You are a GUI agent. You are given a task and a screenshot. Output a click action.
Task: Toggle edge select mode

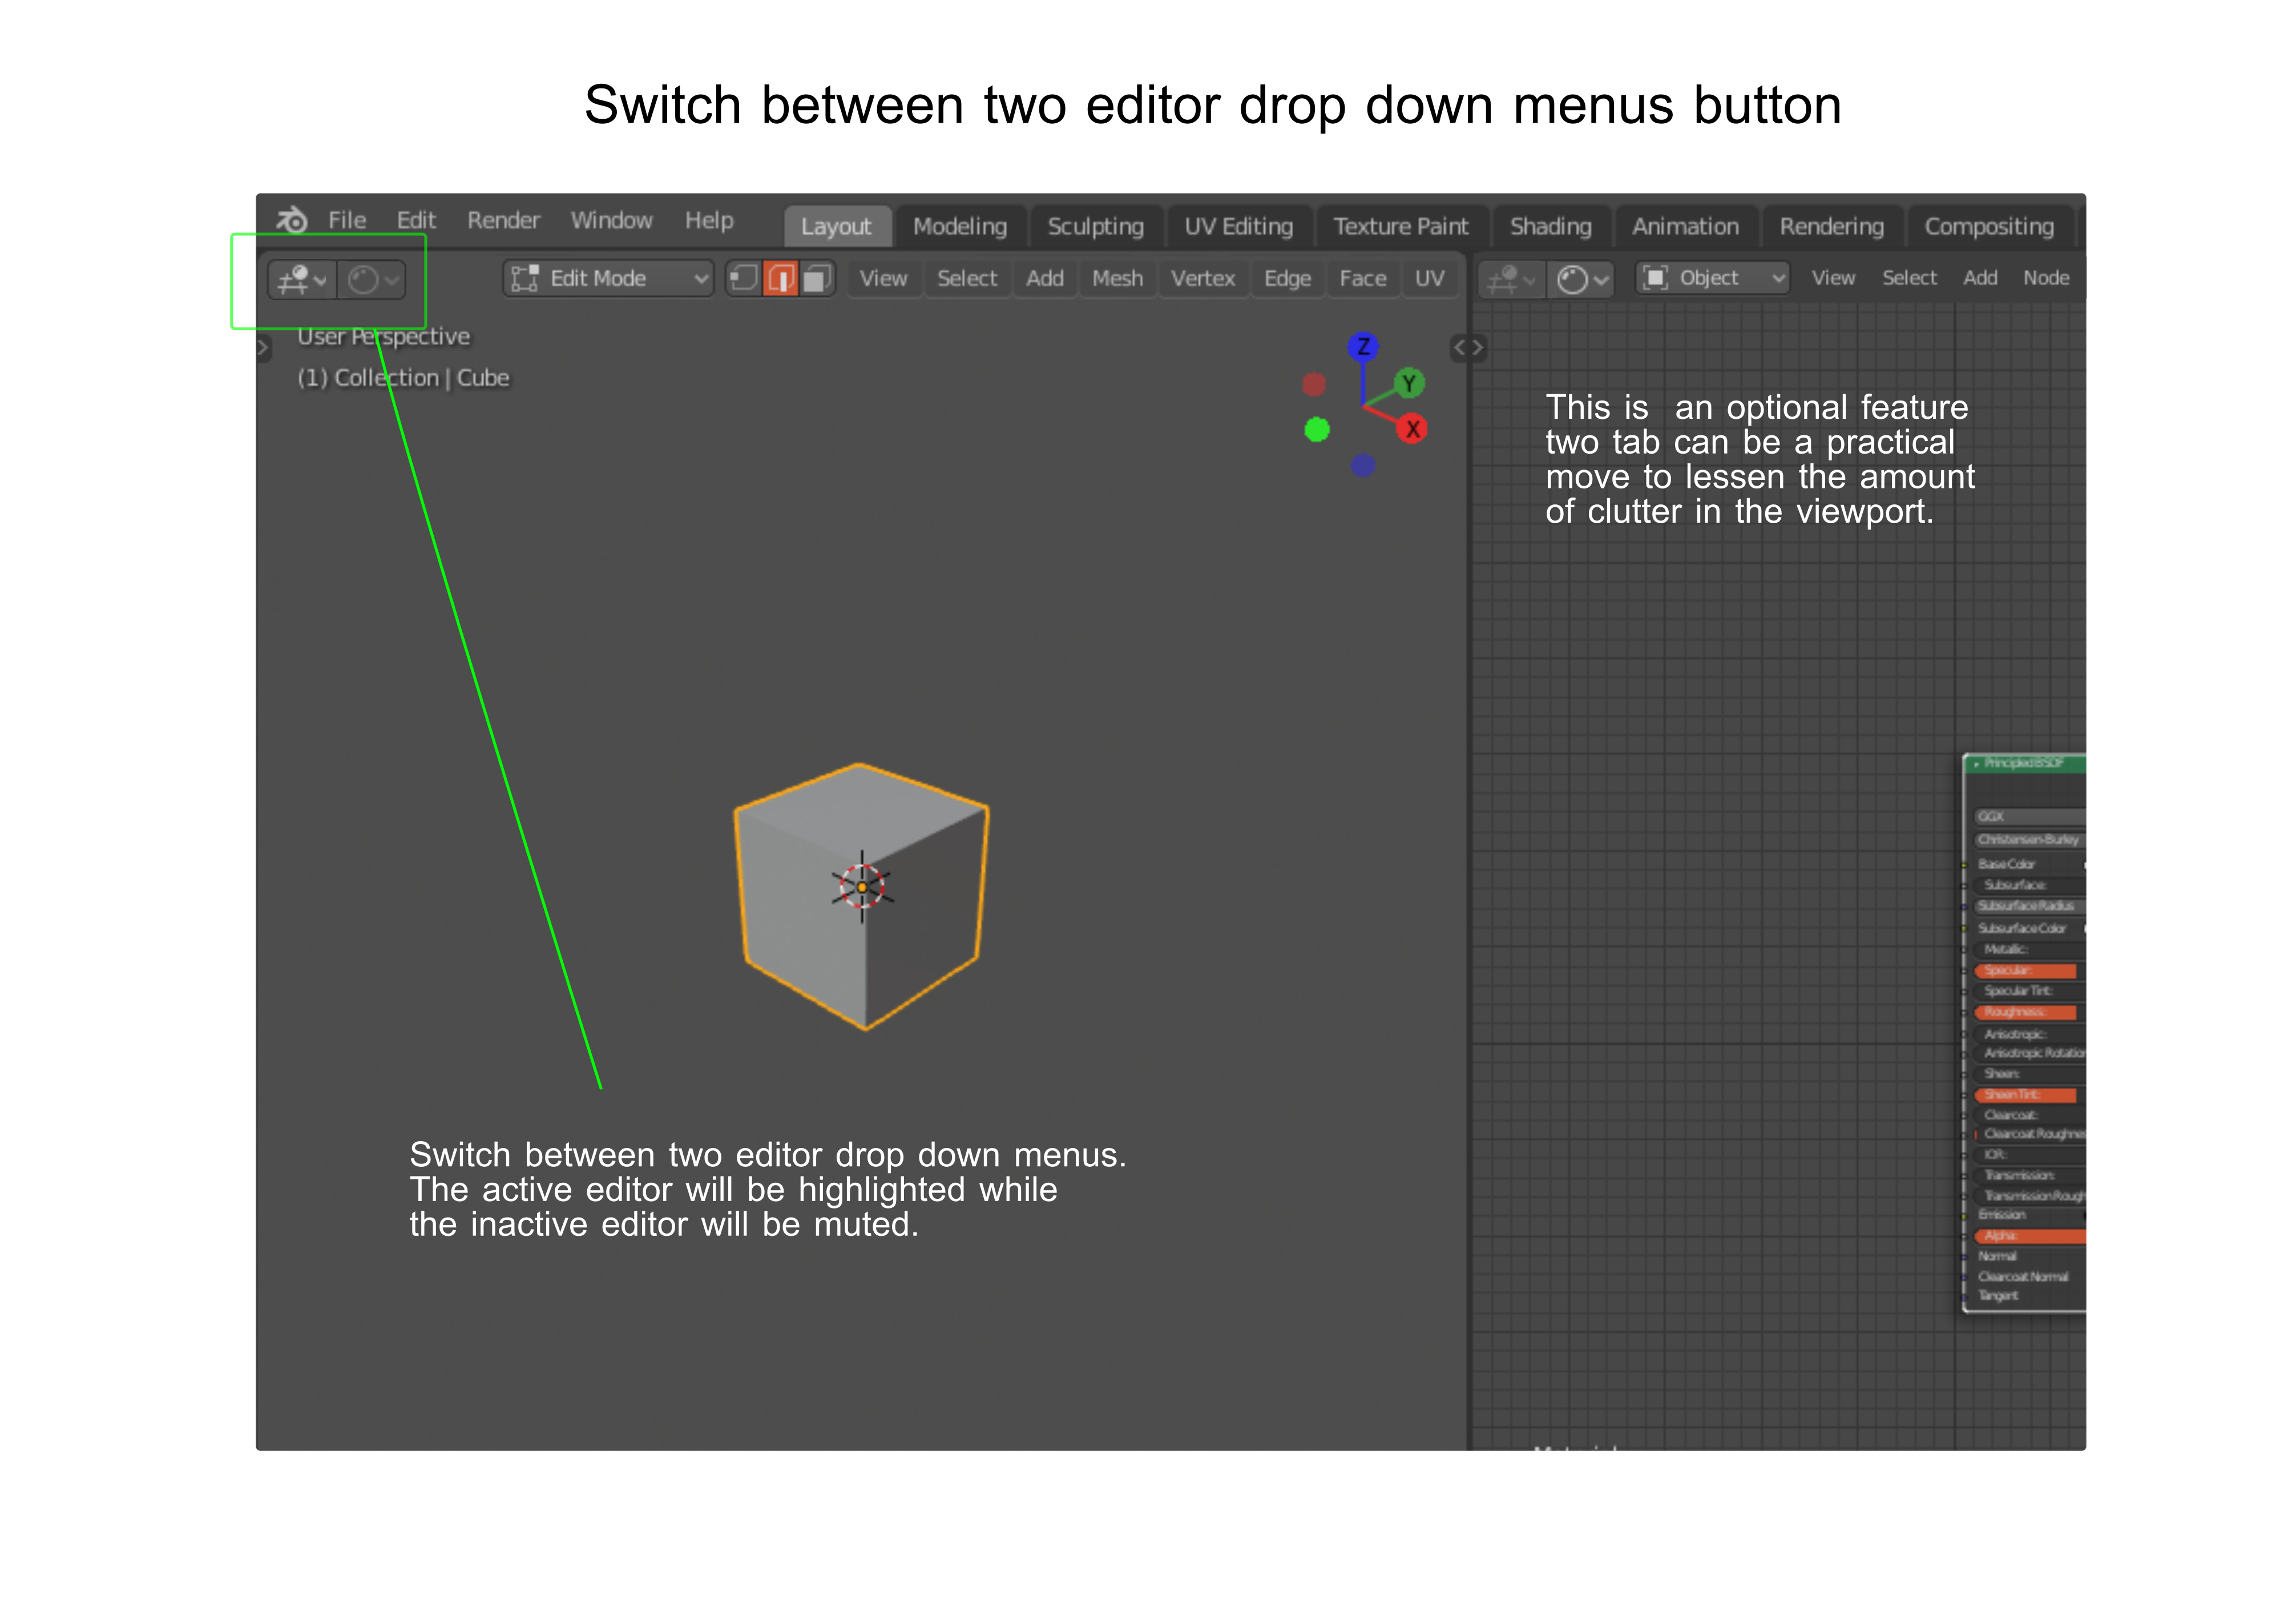coord(780,278)
